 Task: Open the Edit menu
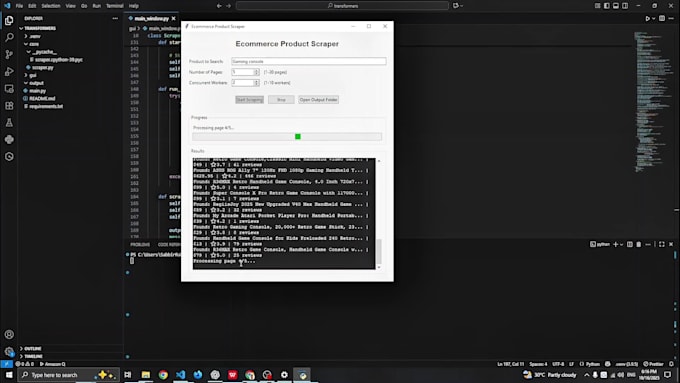point(32,6)
